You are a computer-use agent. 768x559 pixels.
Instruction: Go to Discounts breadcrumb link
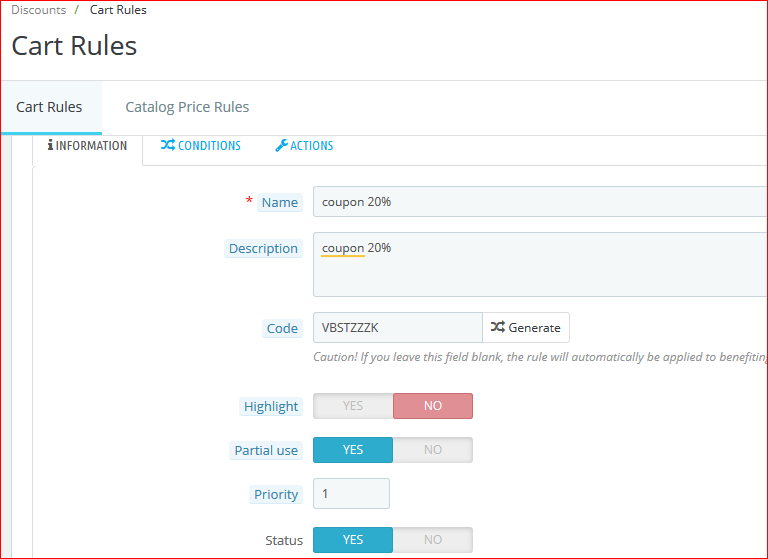pos(38,10)
